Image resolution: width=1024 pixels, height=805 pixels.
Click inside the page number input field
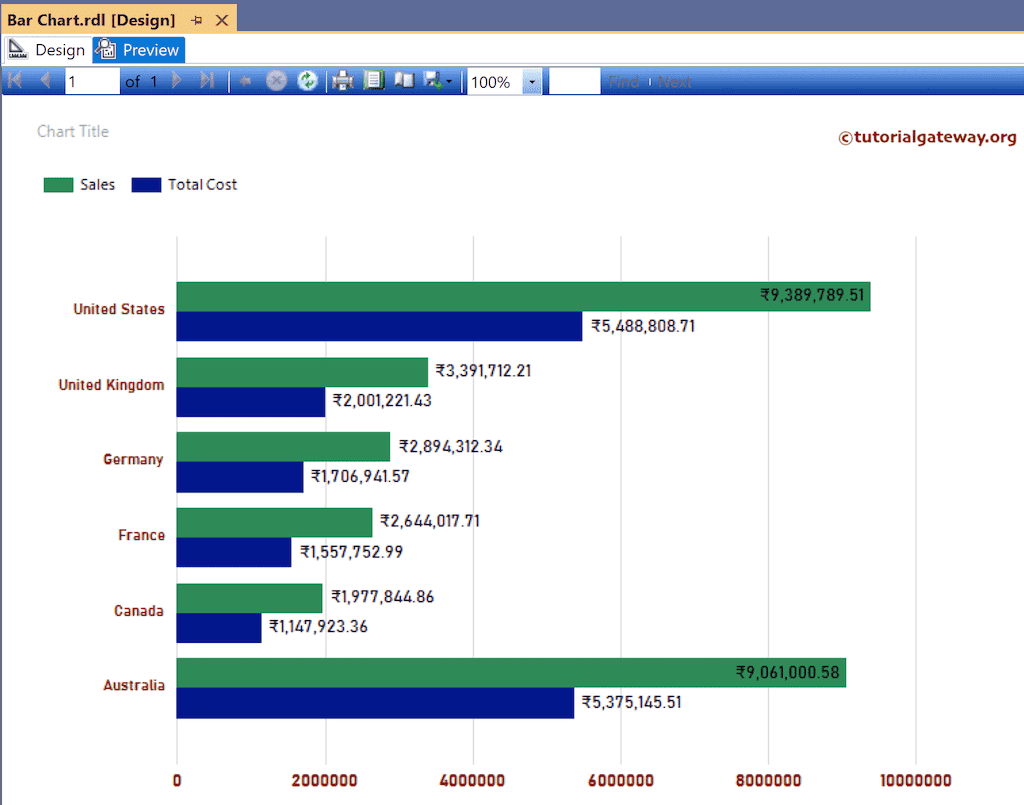click(x=92, y=80)
